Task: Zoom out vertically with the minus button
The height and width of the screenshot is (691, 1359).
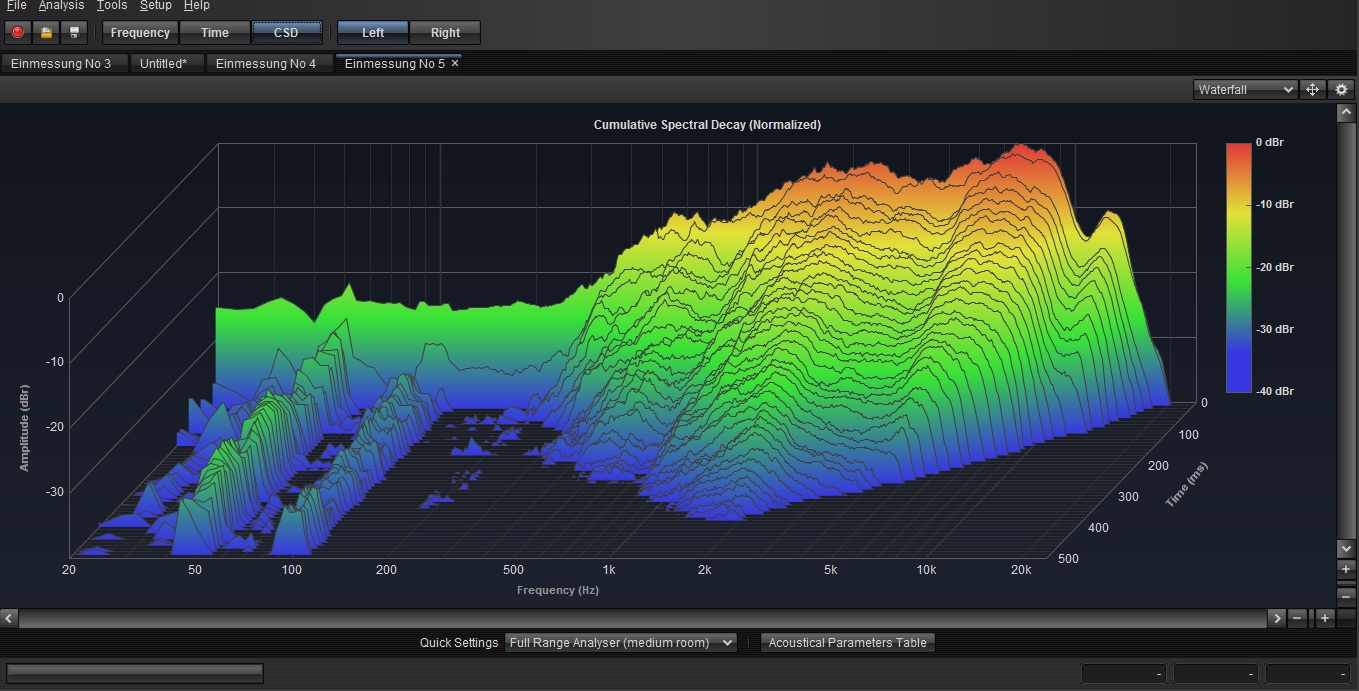Action: pos(1346,595)
